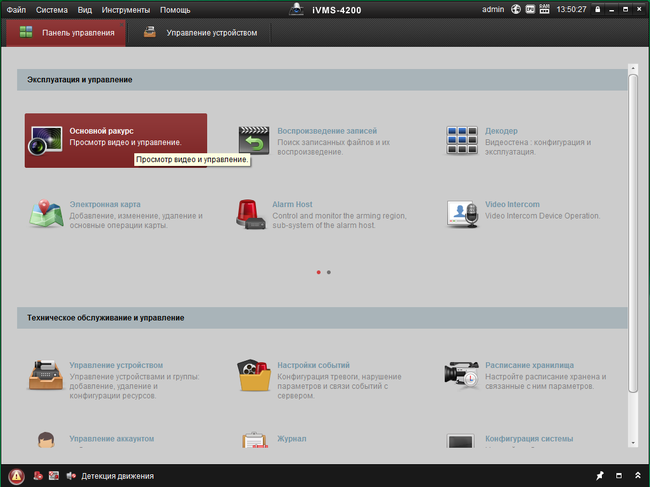Click the CPU usage icon in title bar
The image size is (650, 487).
point(530,9)
